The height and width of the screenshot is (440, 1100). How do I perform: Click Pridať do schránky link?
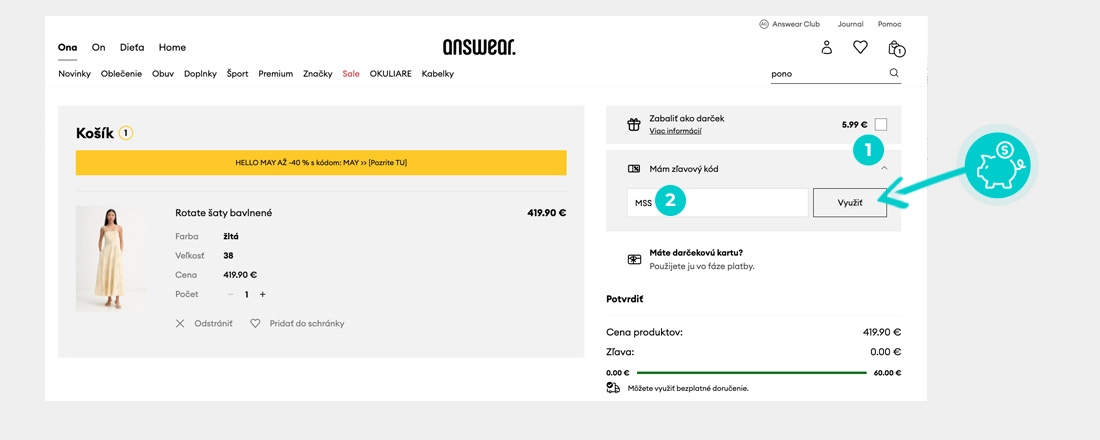307,324
